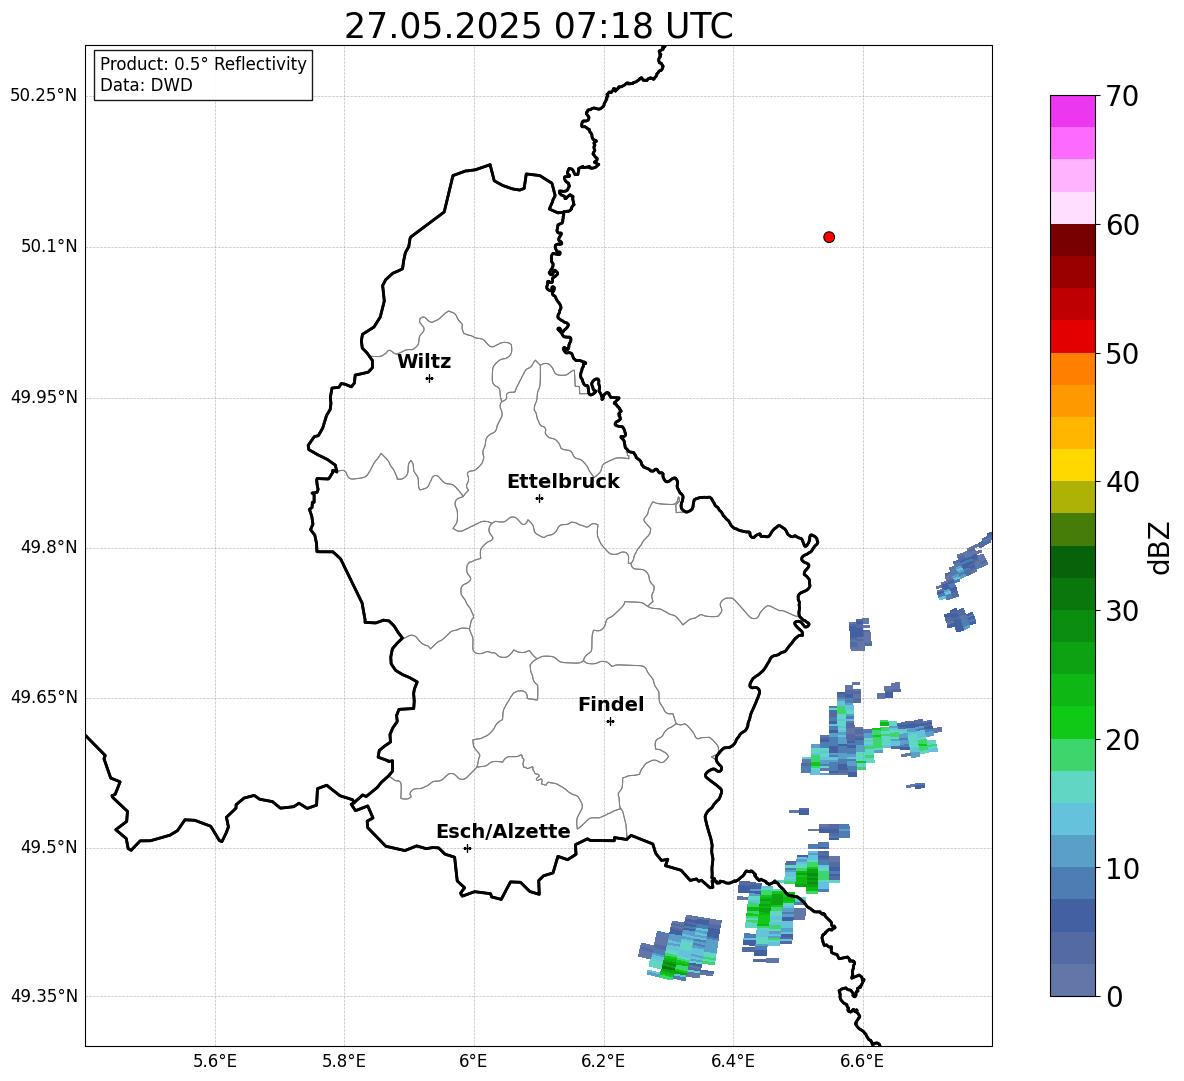
Task: Pick the dark maroon swatch just below 60
Action: pyautogui.click(x=1072, y=240)
